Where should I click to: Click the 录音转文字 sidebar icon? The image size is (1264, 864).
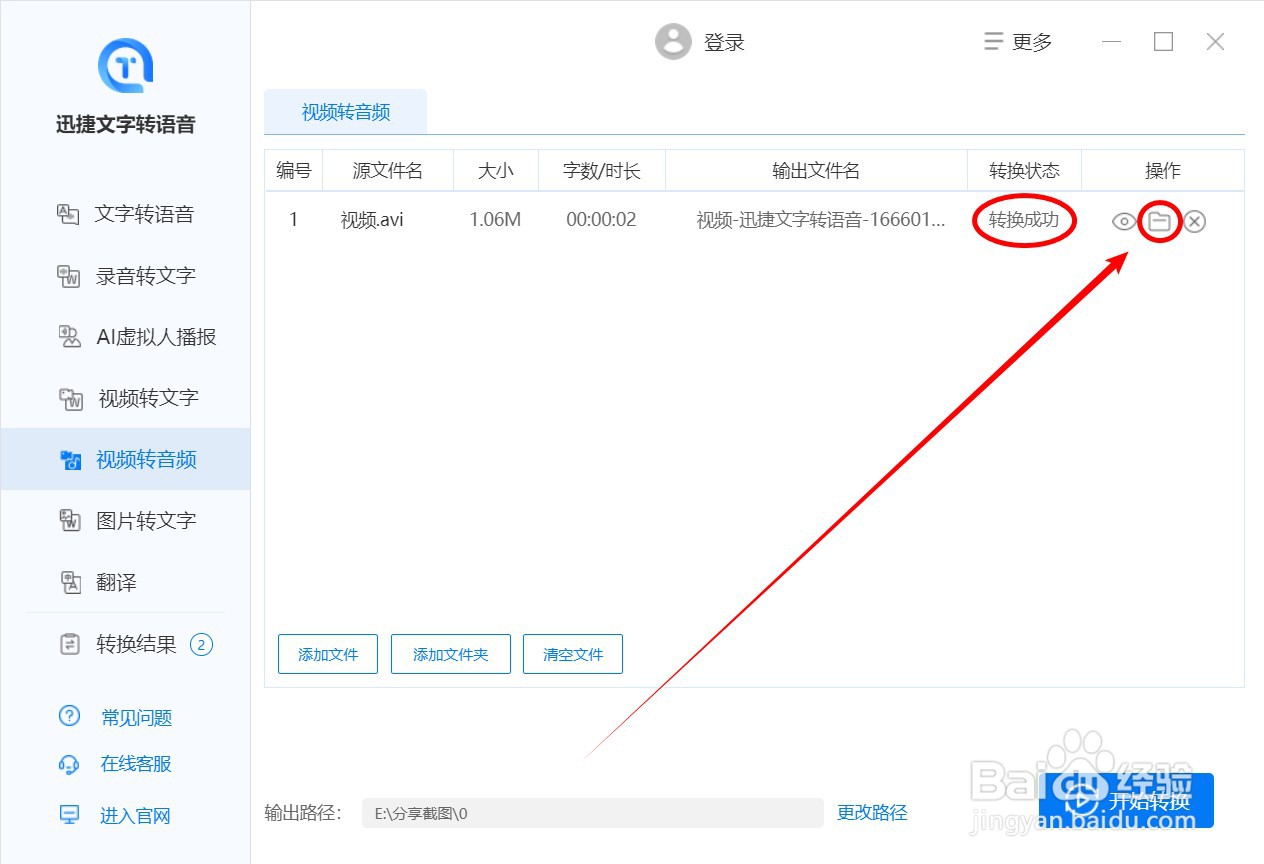coord(68,276)
